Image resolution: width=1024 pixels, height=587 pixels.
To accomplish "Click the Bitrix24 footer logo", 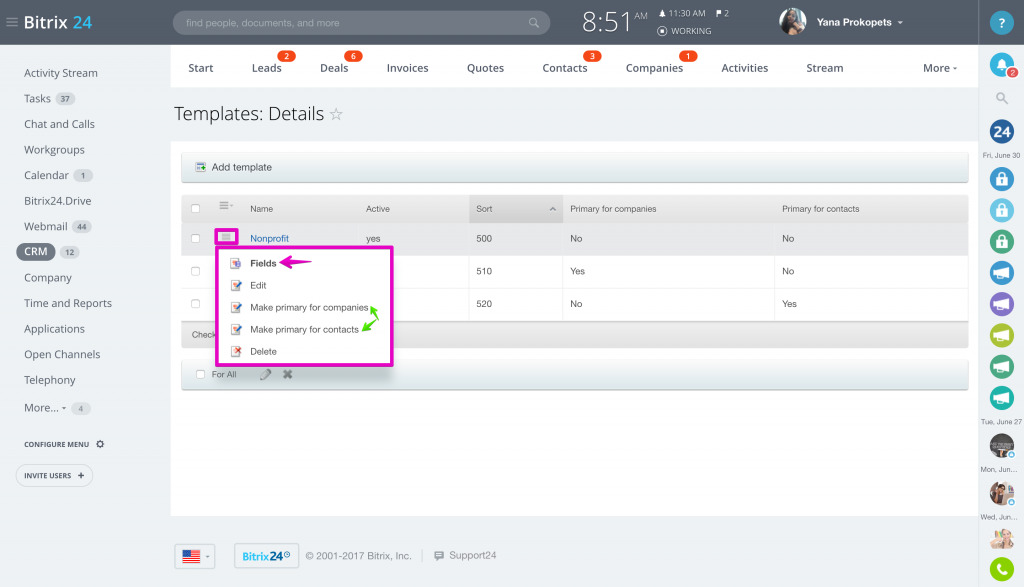I will [x=266, y=556].
